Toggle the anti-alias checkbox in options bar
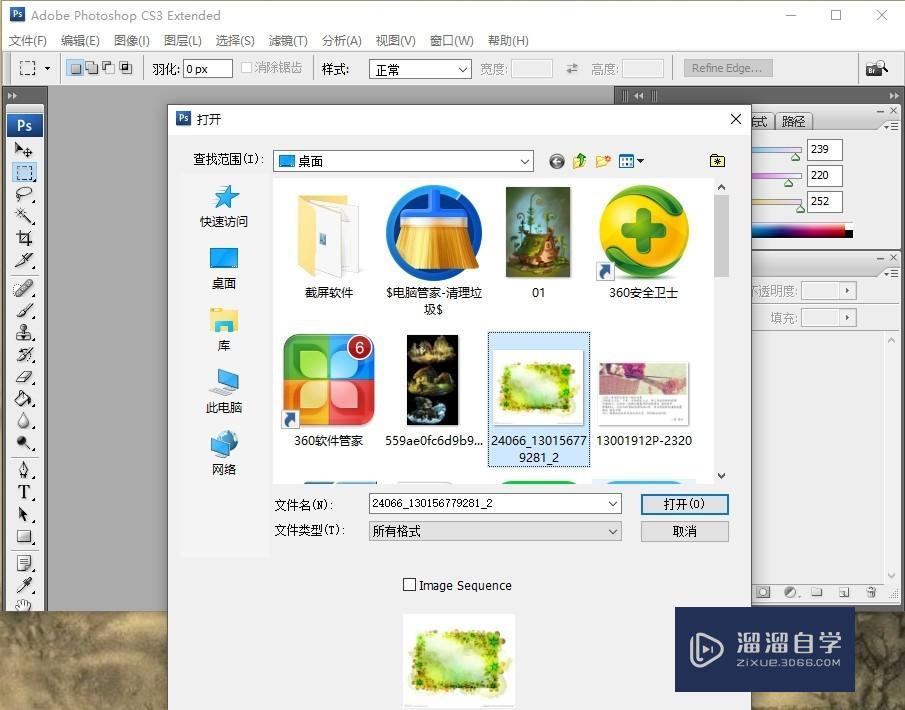Viewport: 905px width, 710px height. tap(246, 68)
